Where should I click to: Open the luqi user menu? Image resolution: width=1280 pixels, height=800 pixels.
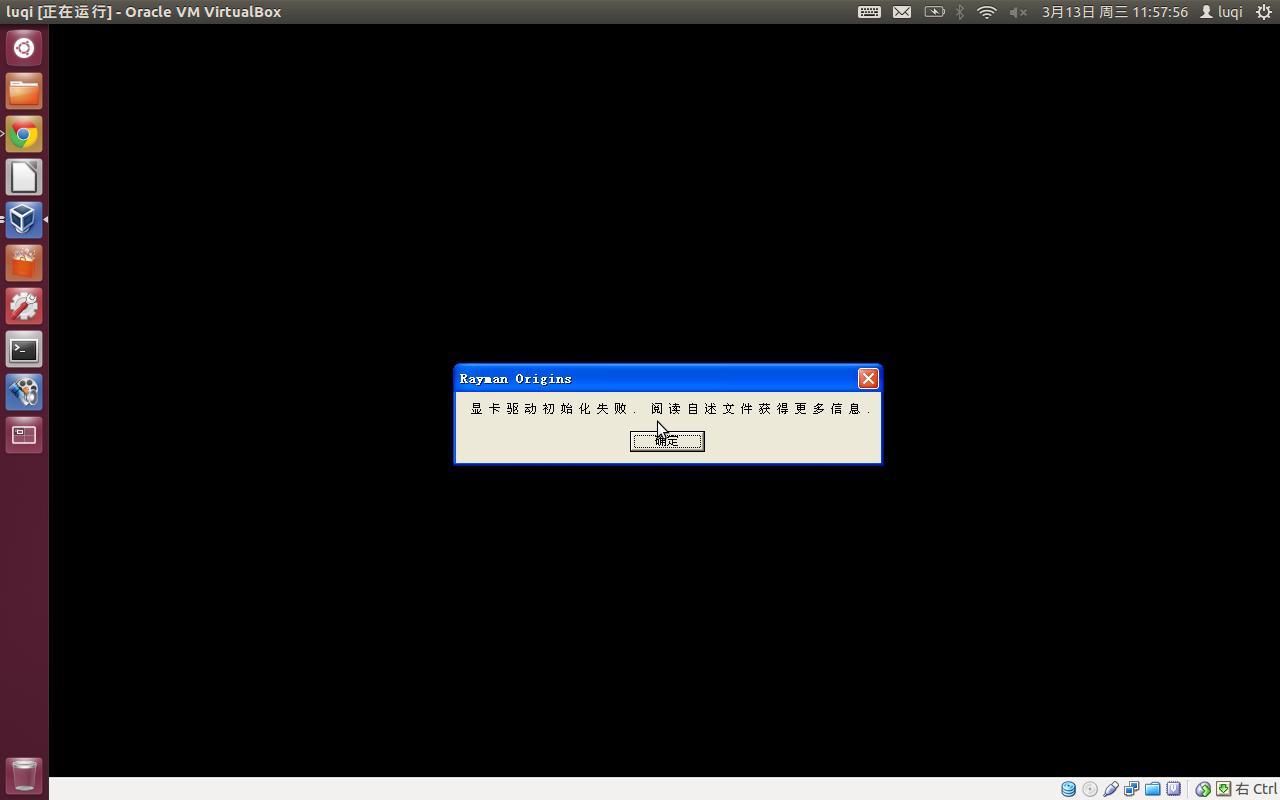1221,12
